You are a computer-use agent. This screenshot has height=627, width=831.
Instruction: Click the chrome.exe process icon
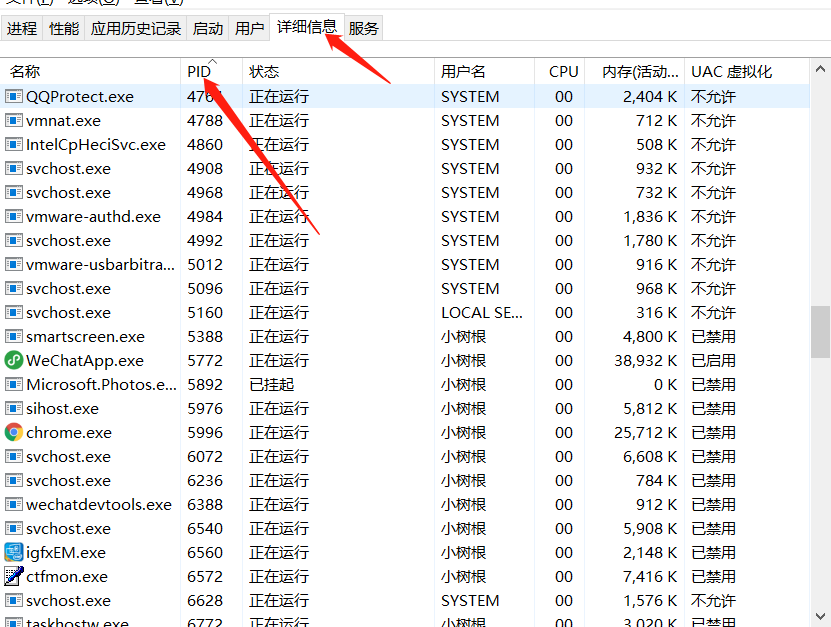14,432
